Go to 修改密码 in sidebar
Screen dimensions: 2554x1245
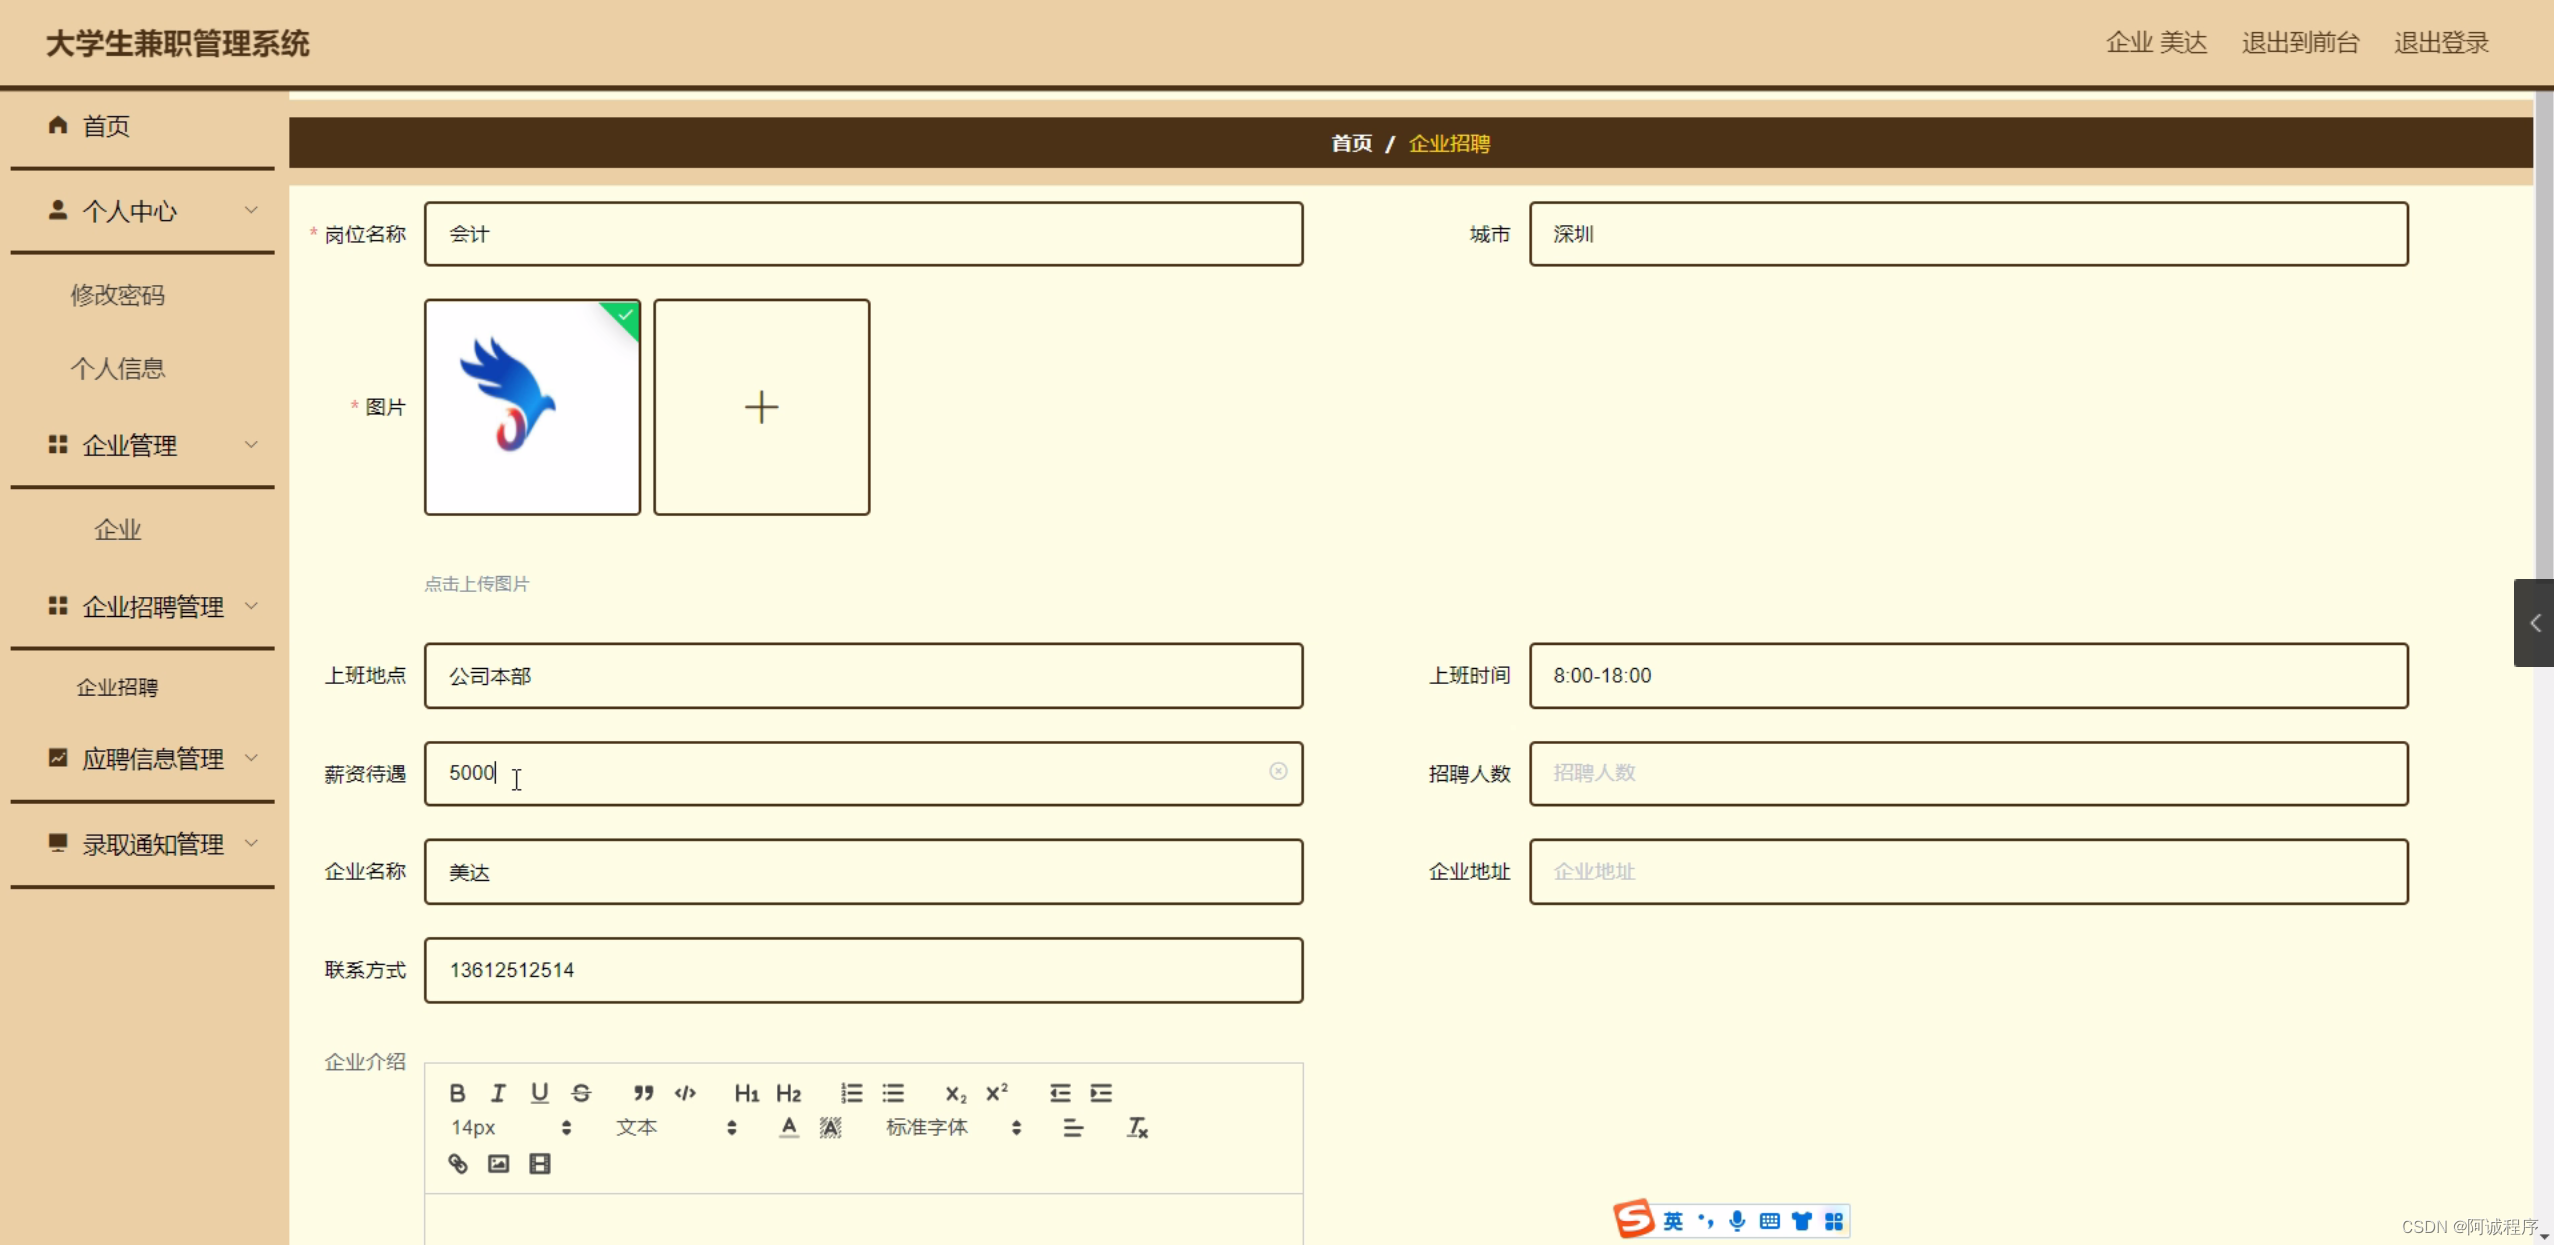tap(117, 295)
